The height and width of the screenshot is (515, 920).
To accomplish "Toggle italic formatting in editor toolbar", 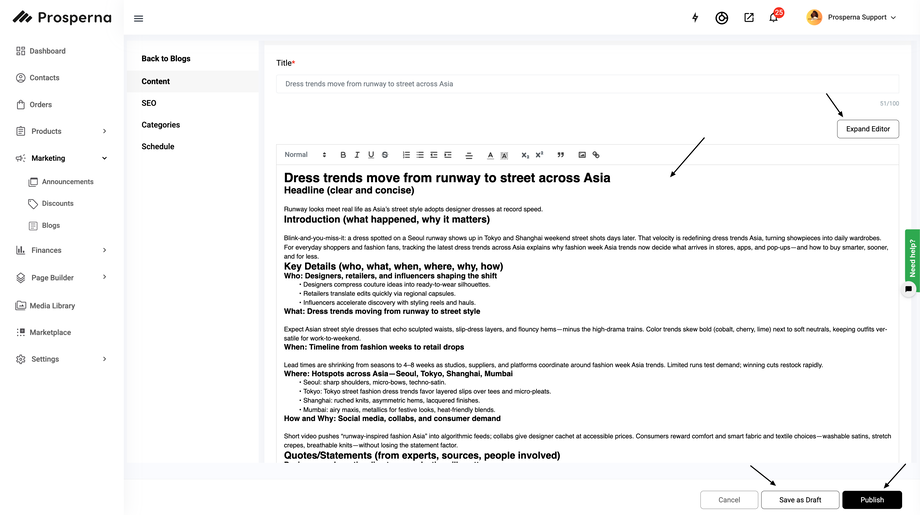I will point(357,155).
